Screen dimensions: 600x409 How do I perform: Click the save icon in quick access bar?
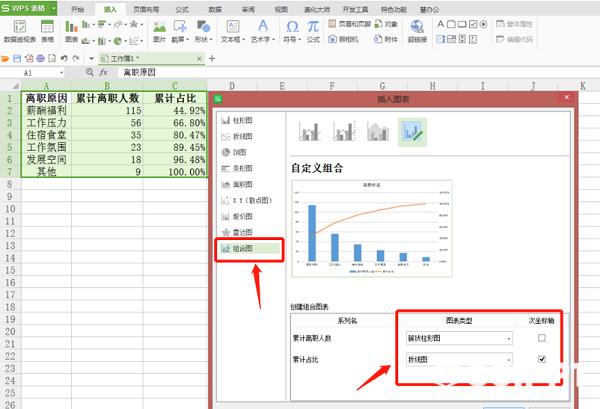[17, 59]
